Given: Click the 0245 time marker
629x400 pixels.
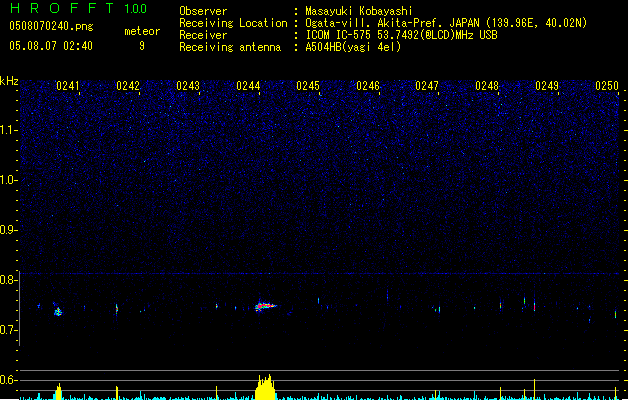Looking at the screenshot, I should point(308,86).
